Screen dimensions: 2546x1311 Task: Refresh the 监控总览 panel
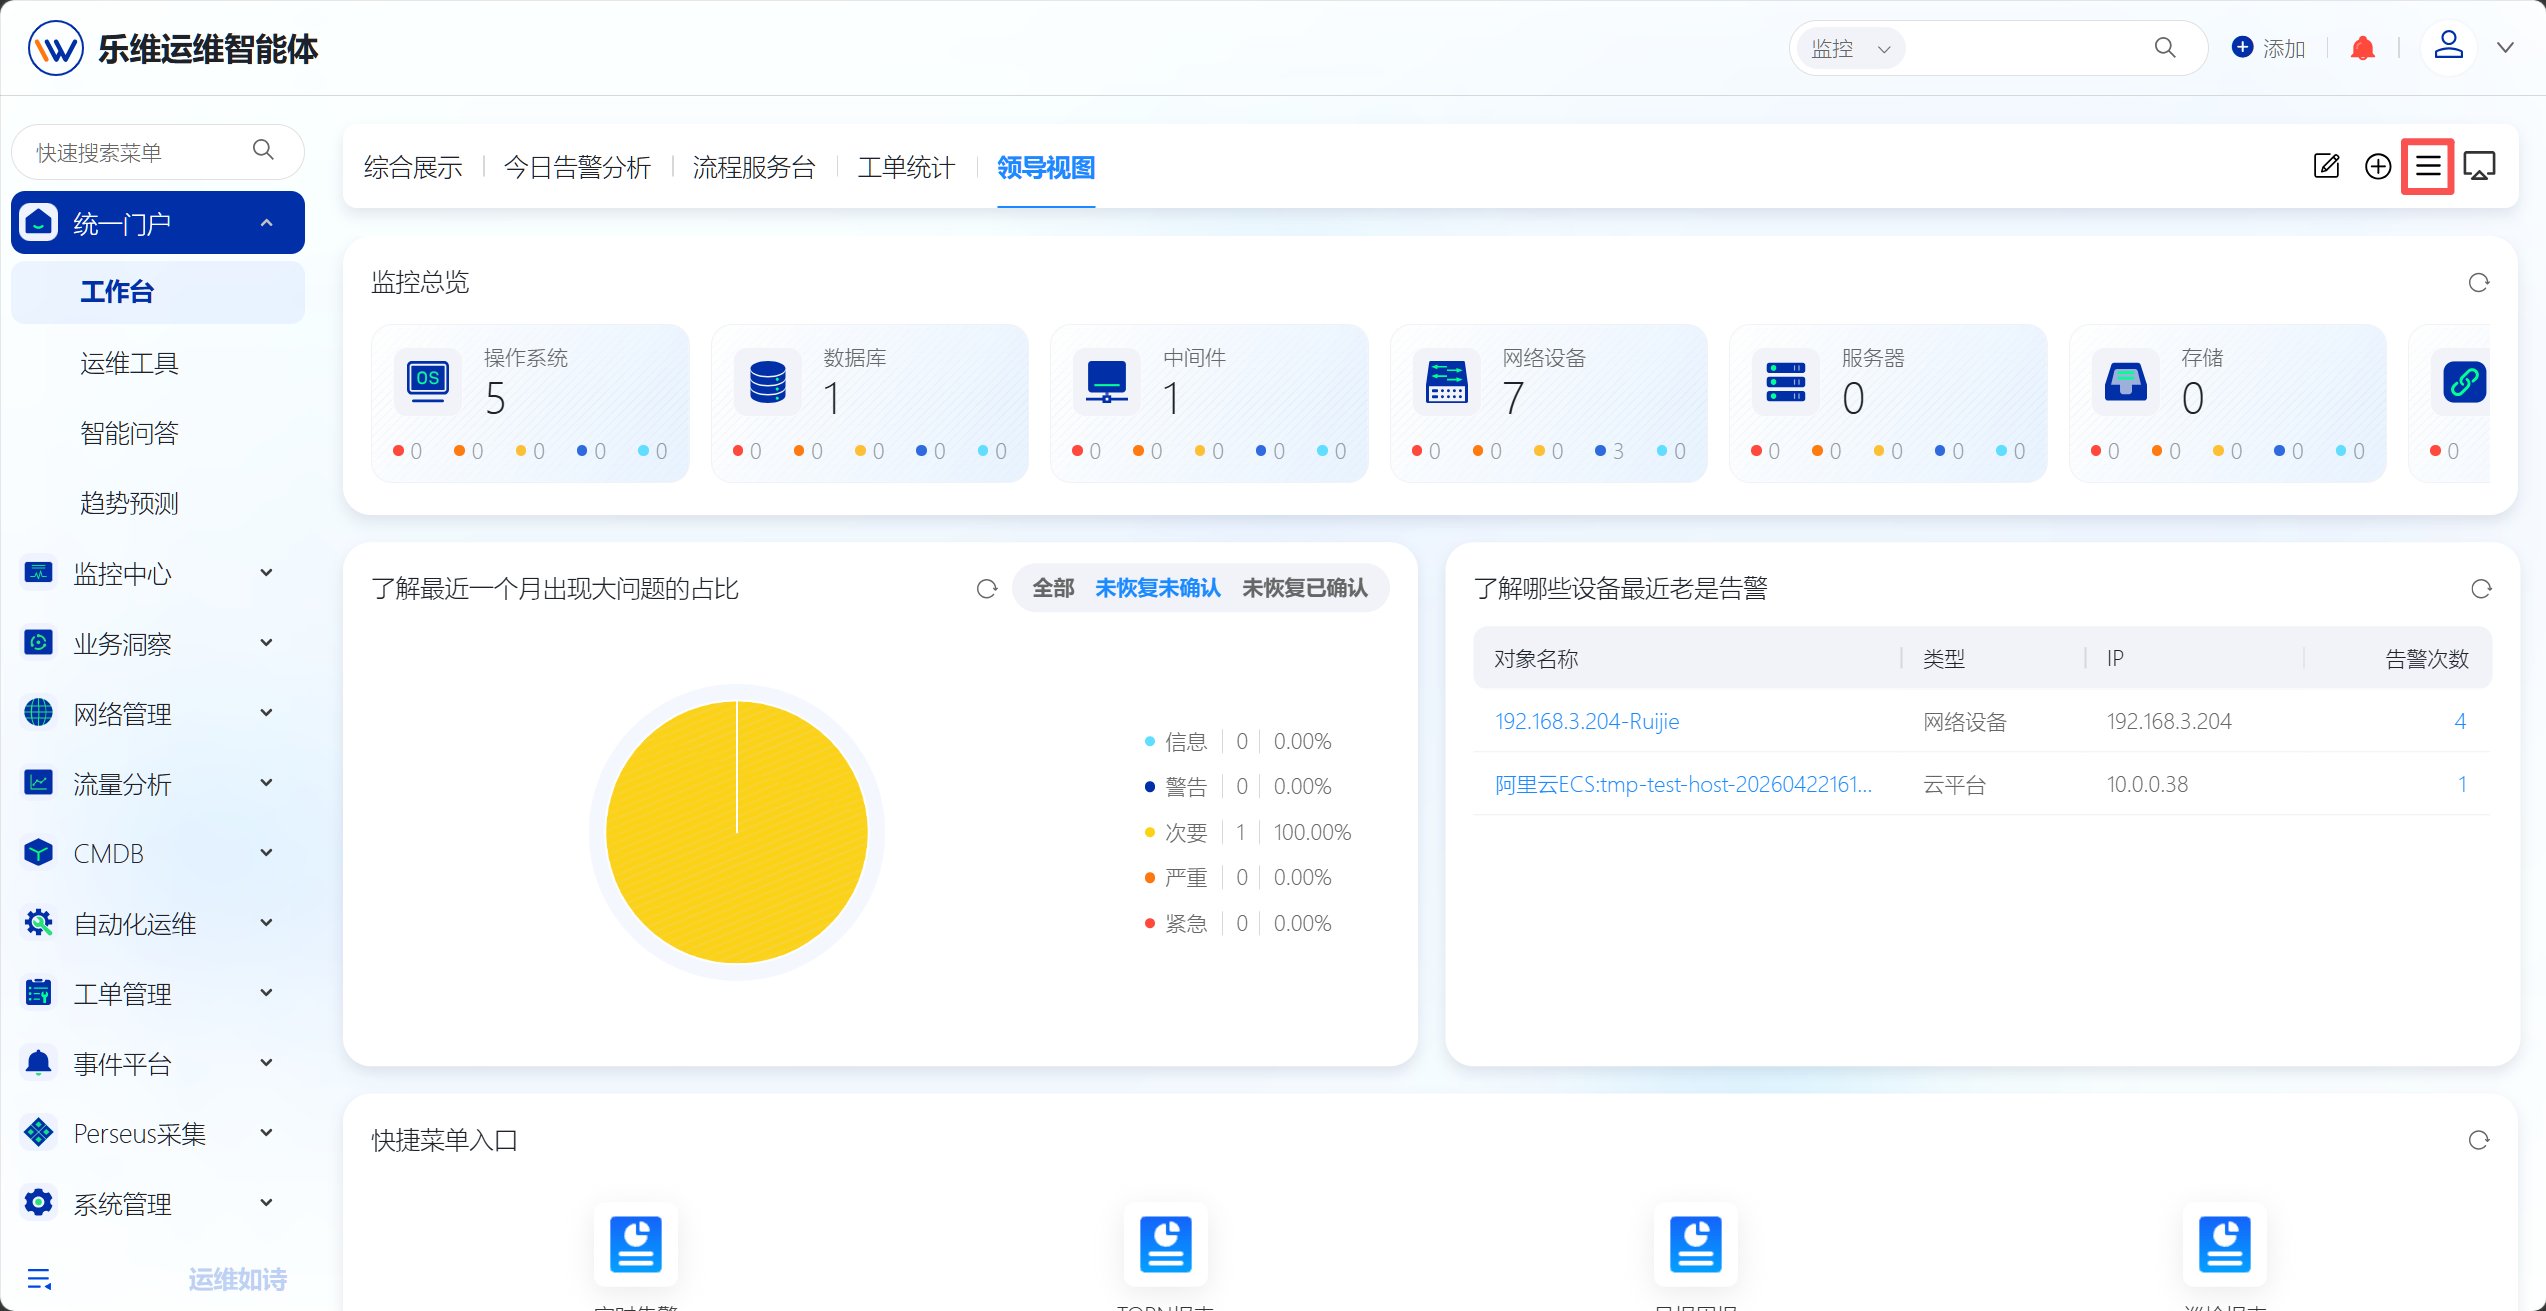(x=2478, y=283)
